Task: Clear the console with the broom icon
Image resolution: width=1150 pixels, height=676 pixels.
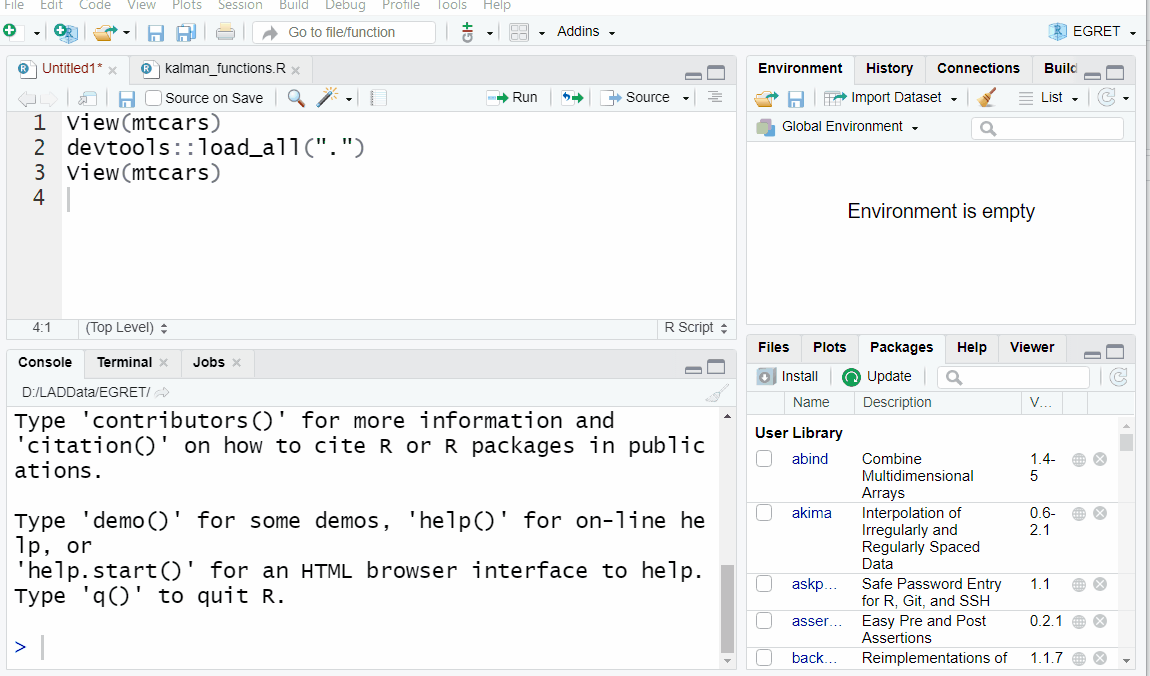Action: (x=717, y=394)
